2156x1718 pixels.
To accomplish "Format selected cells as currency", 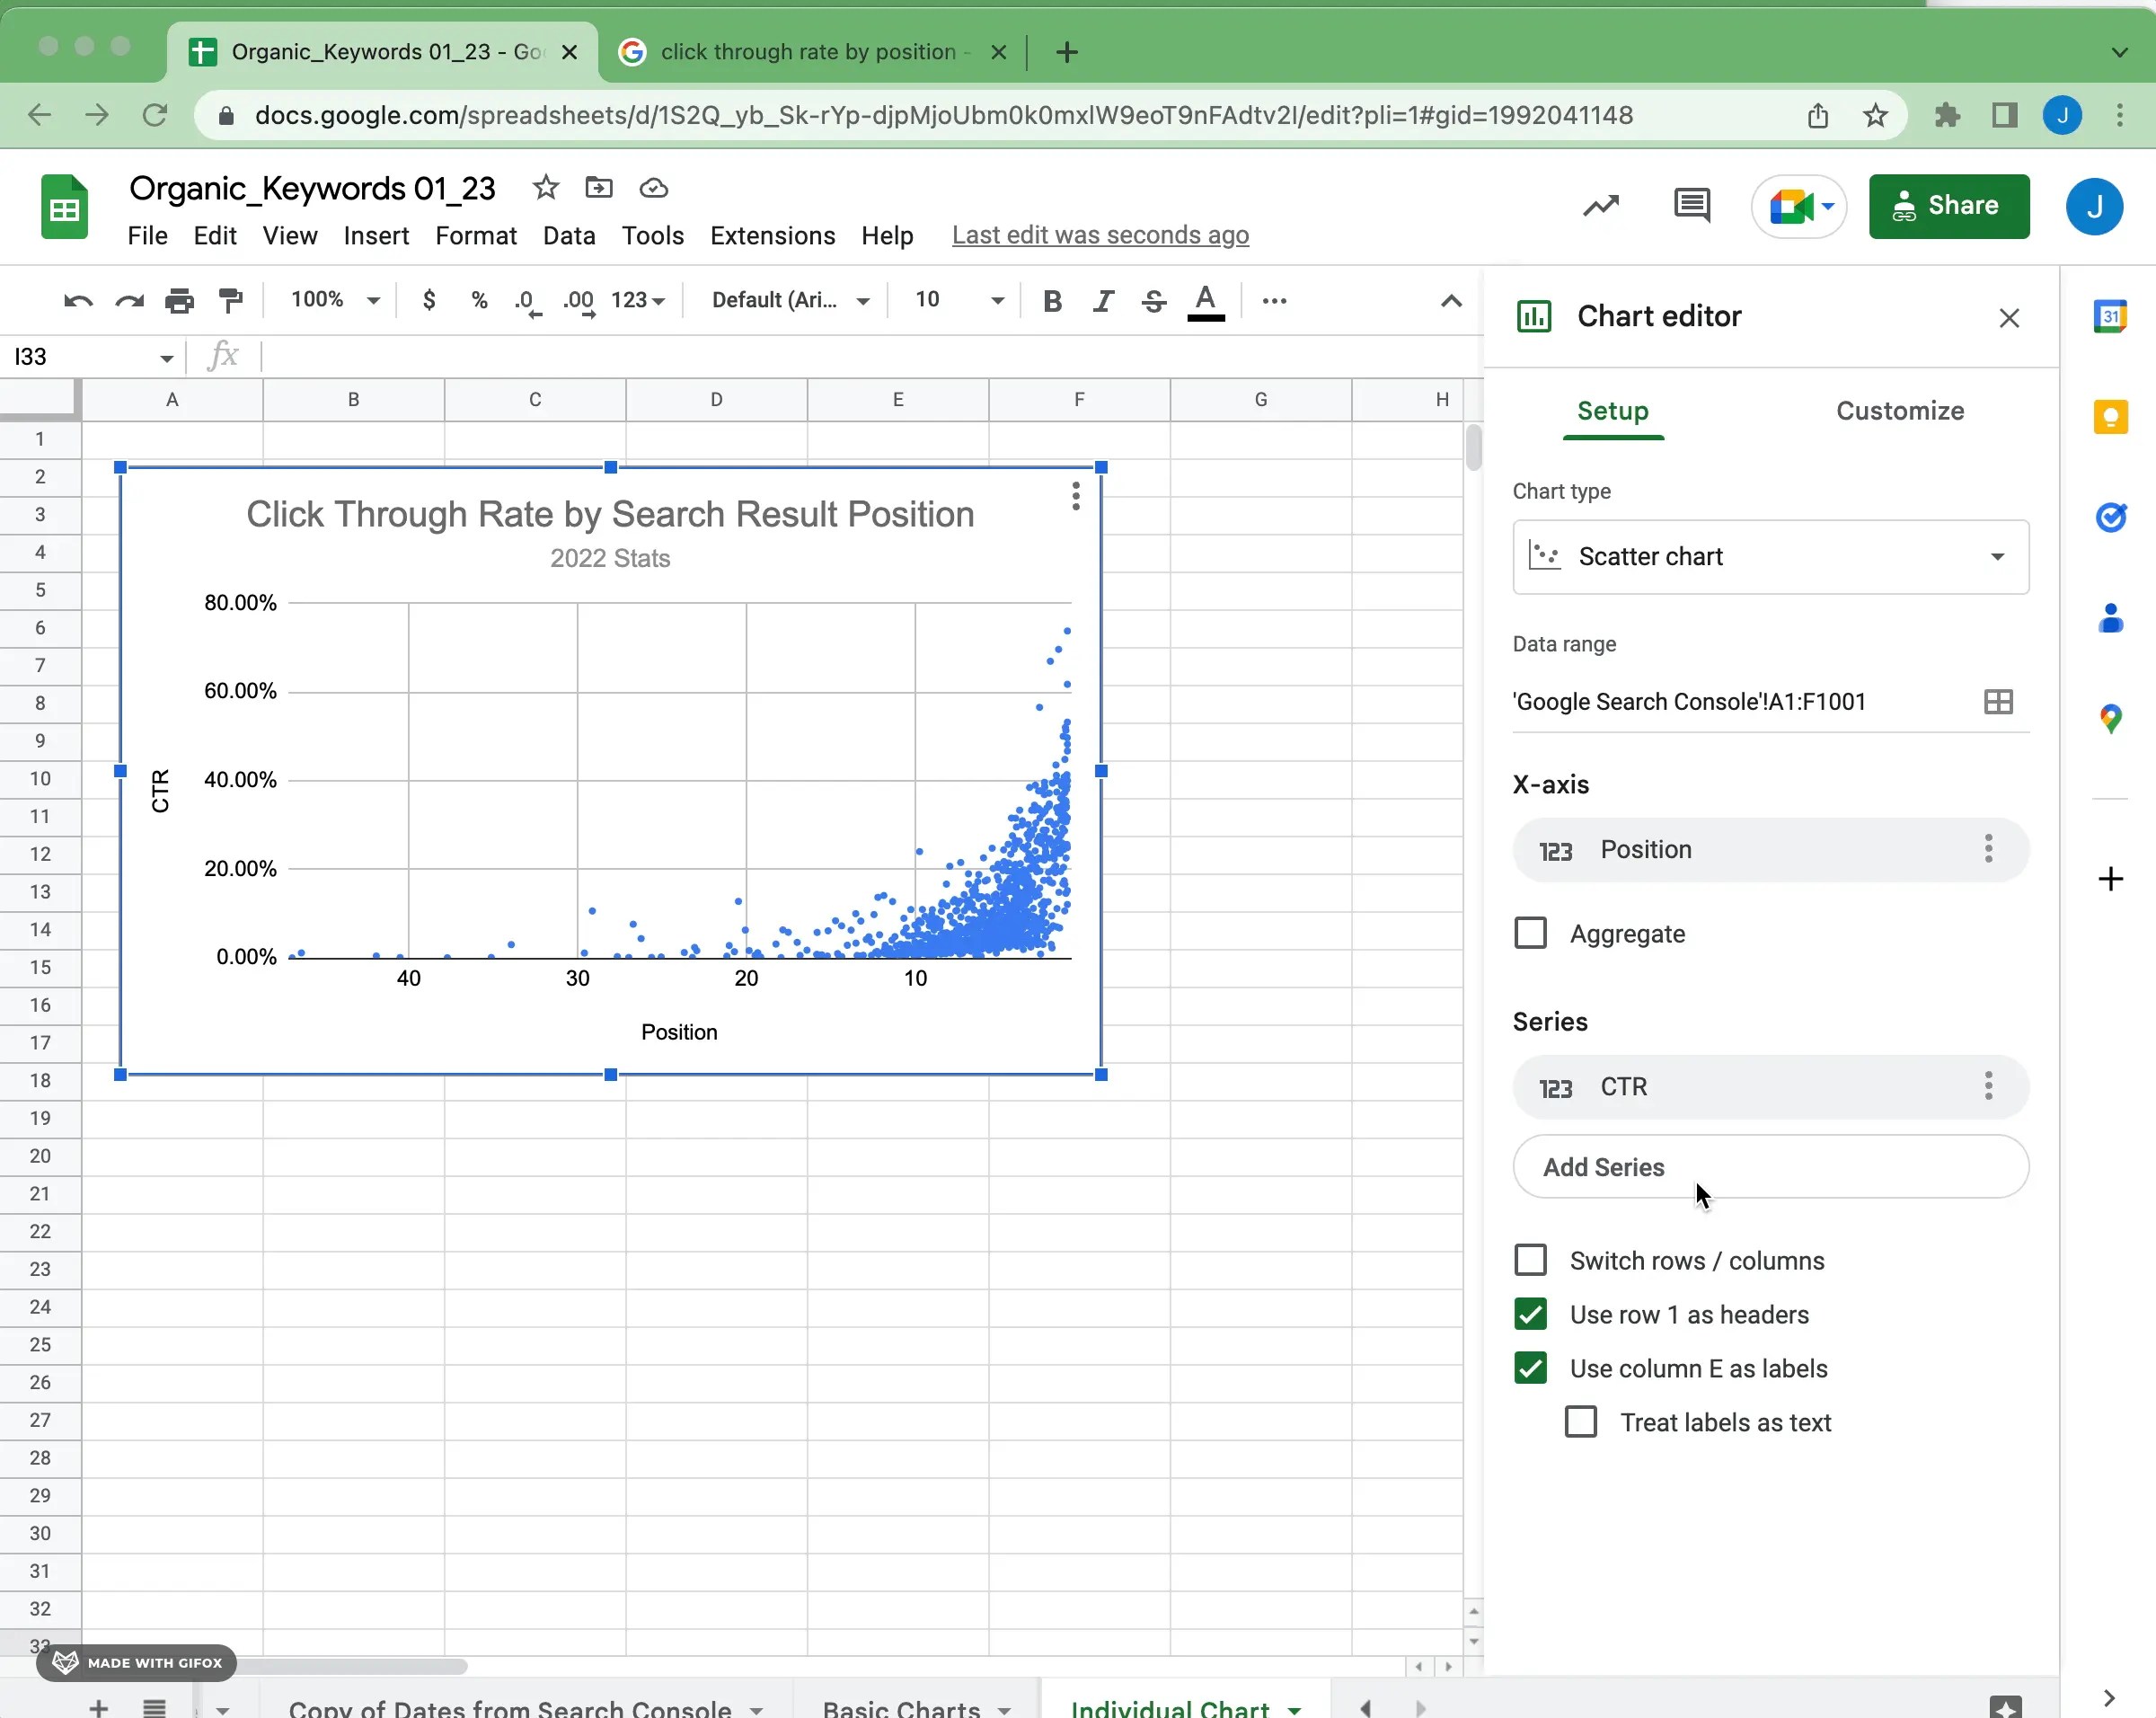I will click(x=429, y=301).
